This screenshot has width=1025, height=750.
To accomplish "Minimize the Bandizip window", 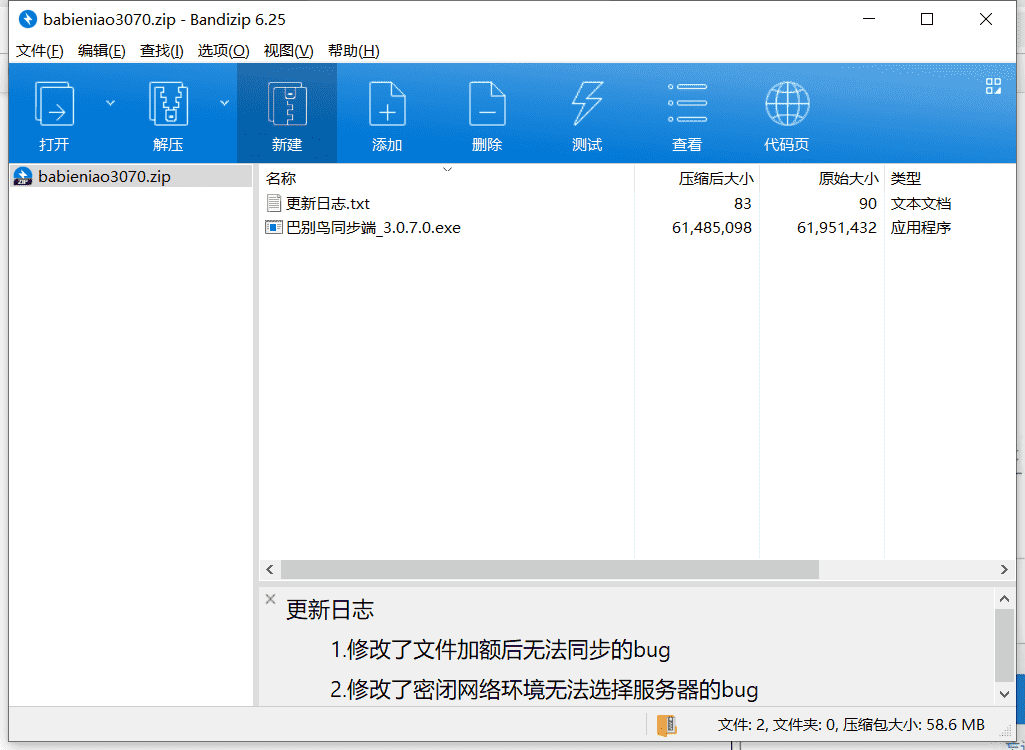I will [x=869, y=19].
